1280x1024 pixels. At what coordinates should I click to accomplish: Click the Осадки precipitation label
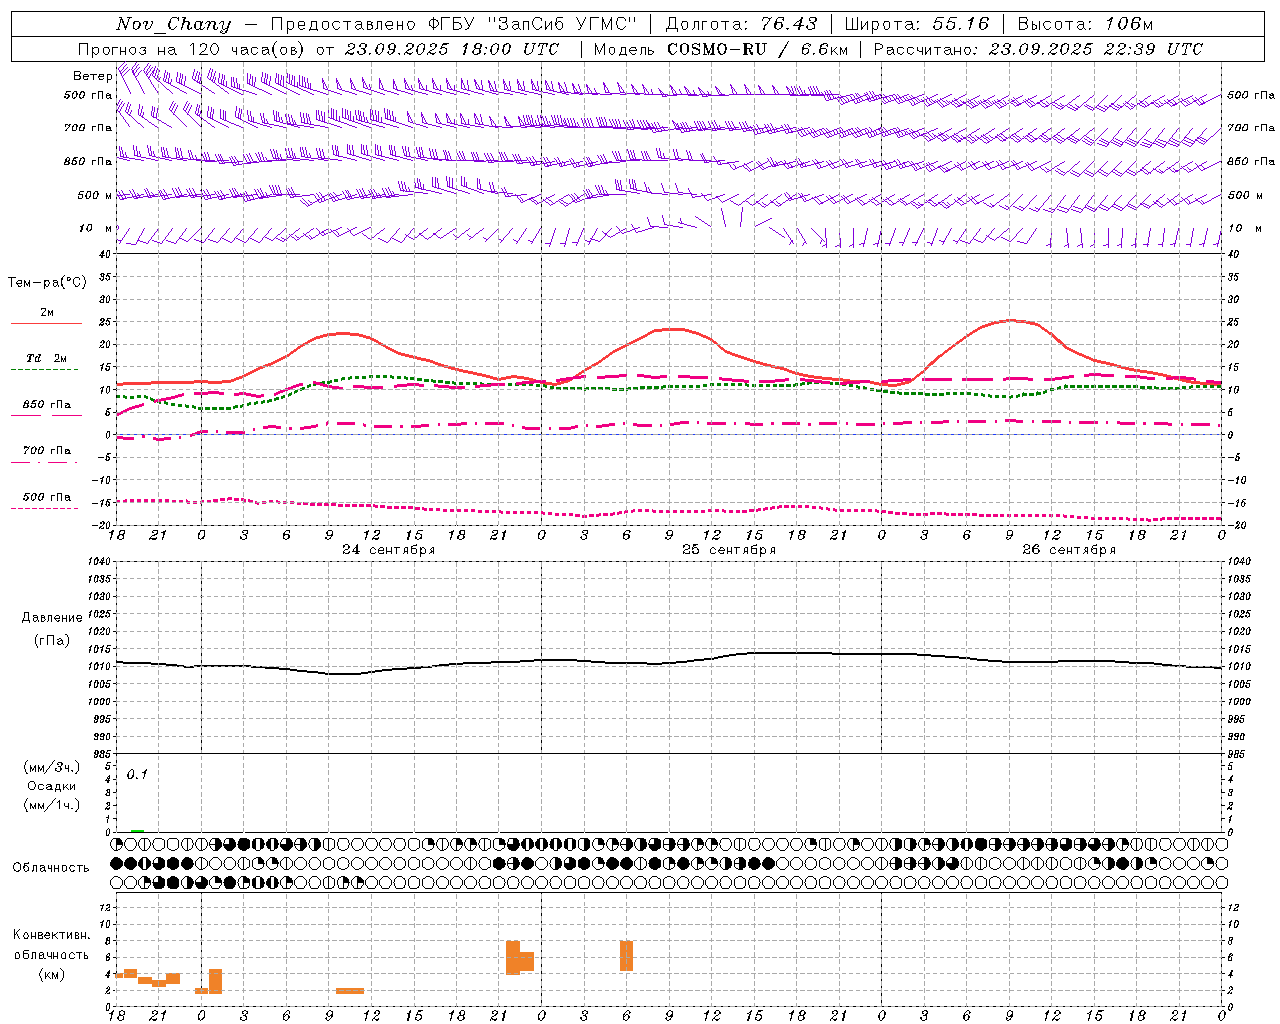click(52, 786)
